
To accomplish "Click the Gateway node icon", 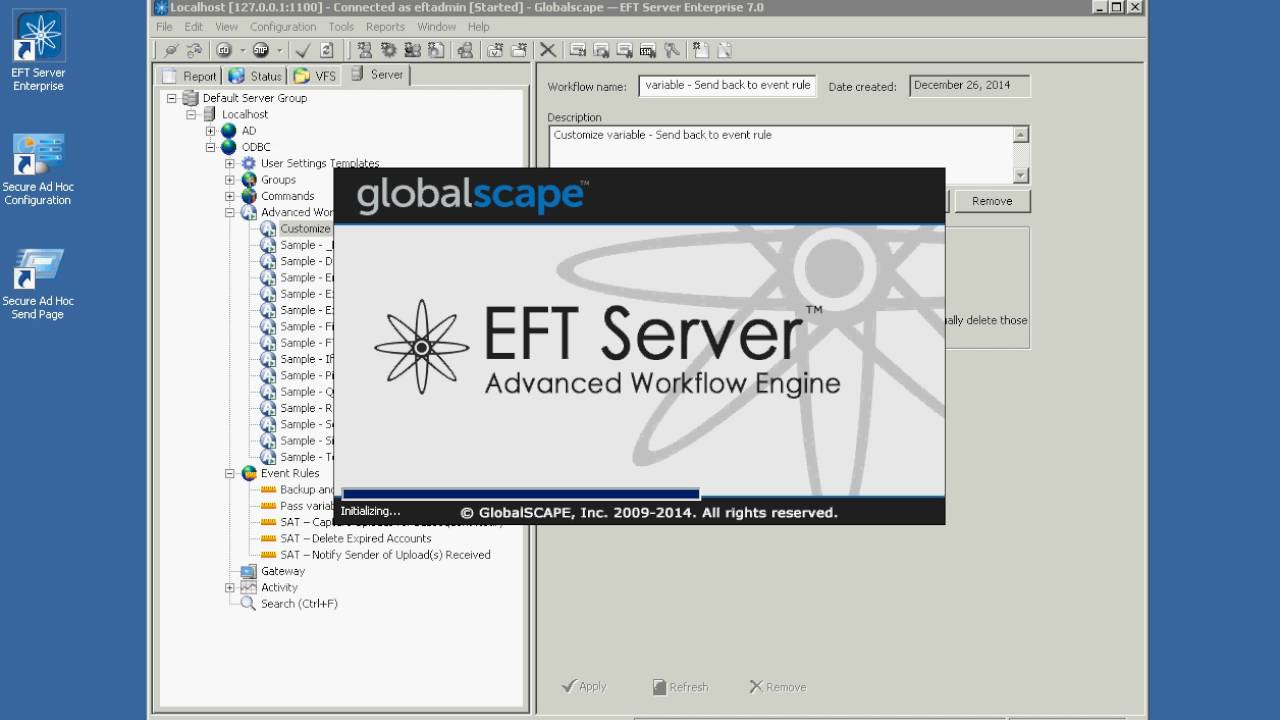I will click(x=248, y=571).
